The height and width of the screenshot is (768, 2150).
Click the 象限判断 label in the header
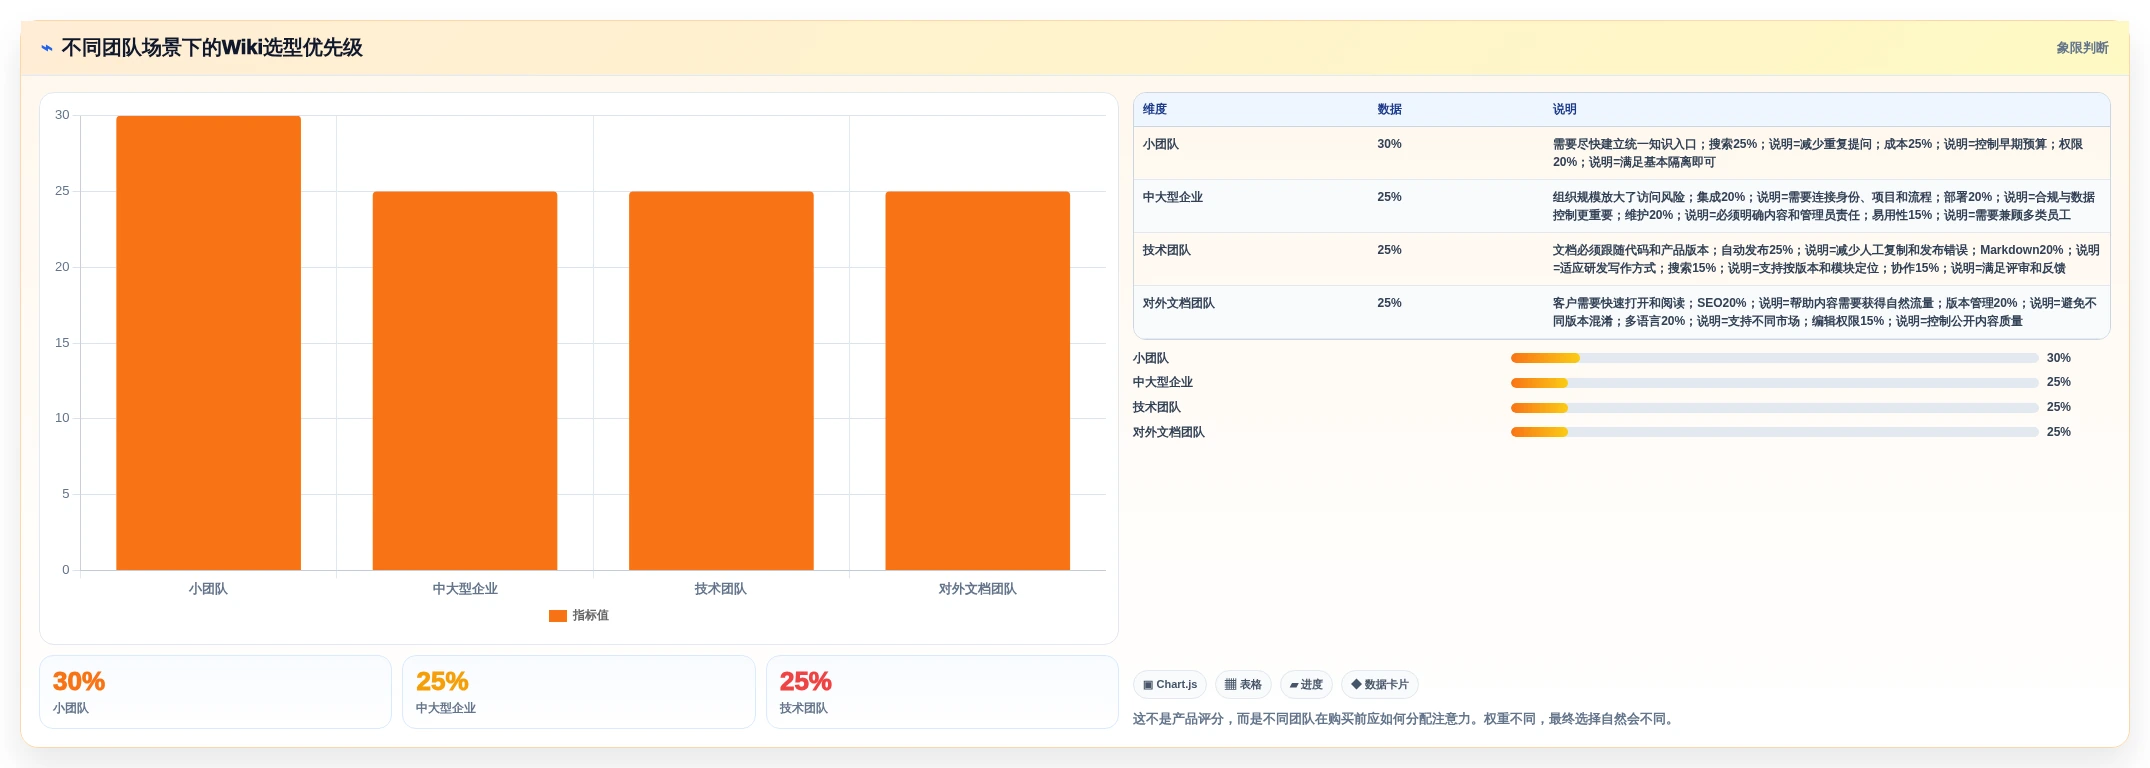point(2082,48)
